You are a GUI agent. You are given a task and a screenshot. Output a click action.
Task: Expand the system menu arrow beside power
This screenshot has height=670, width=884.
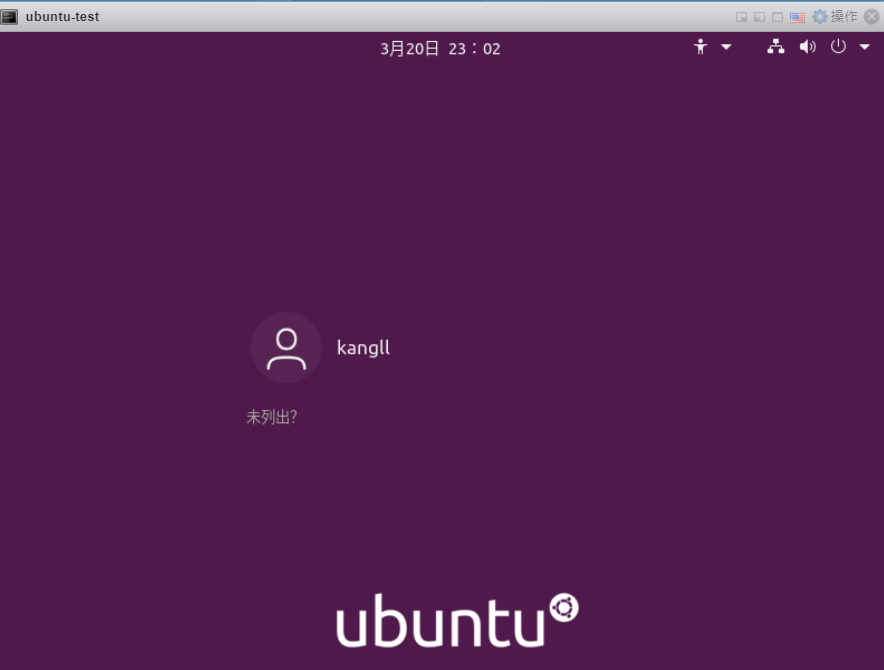coord(864,47)
